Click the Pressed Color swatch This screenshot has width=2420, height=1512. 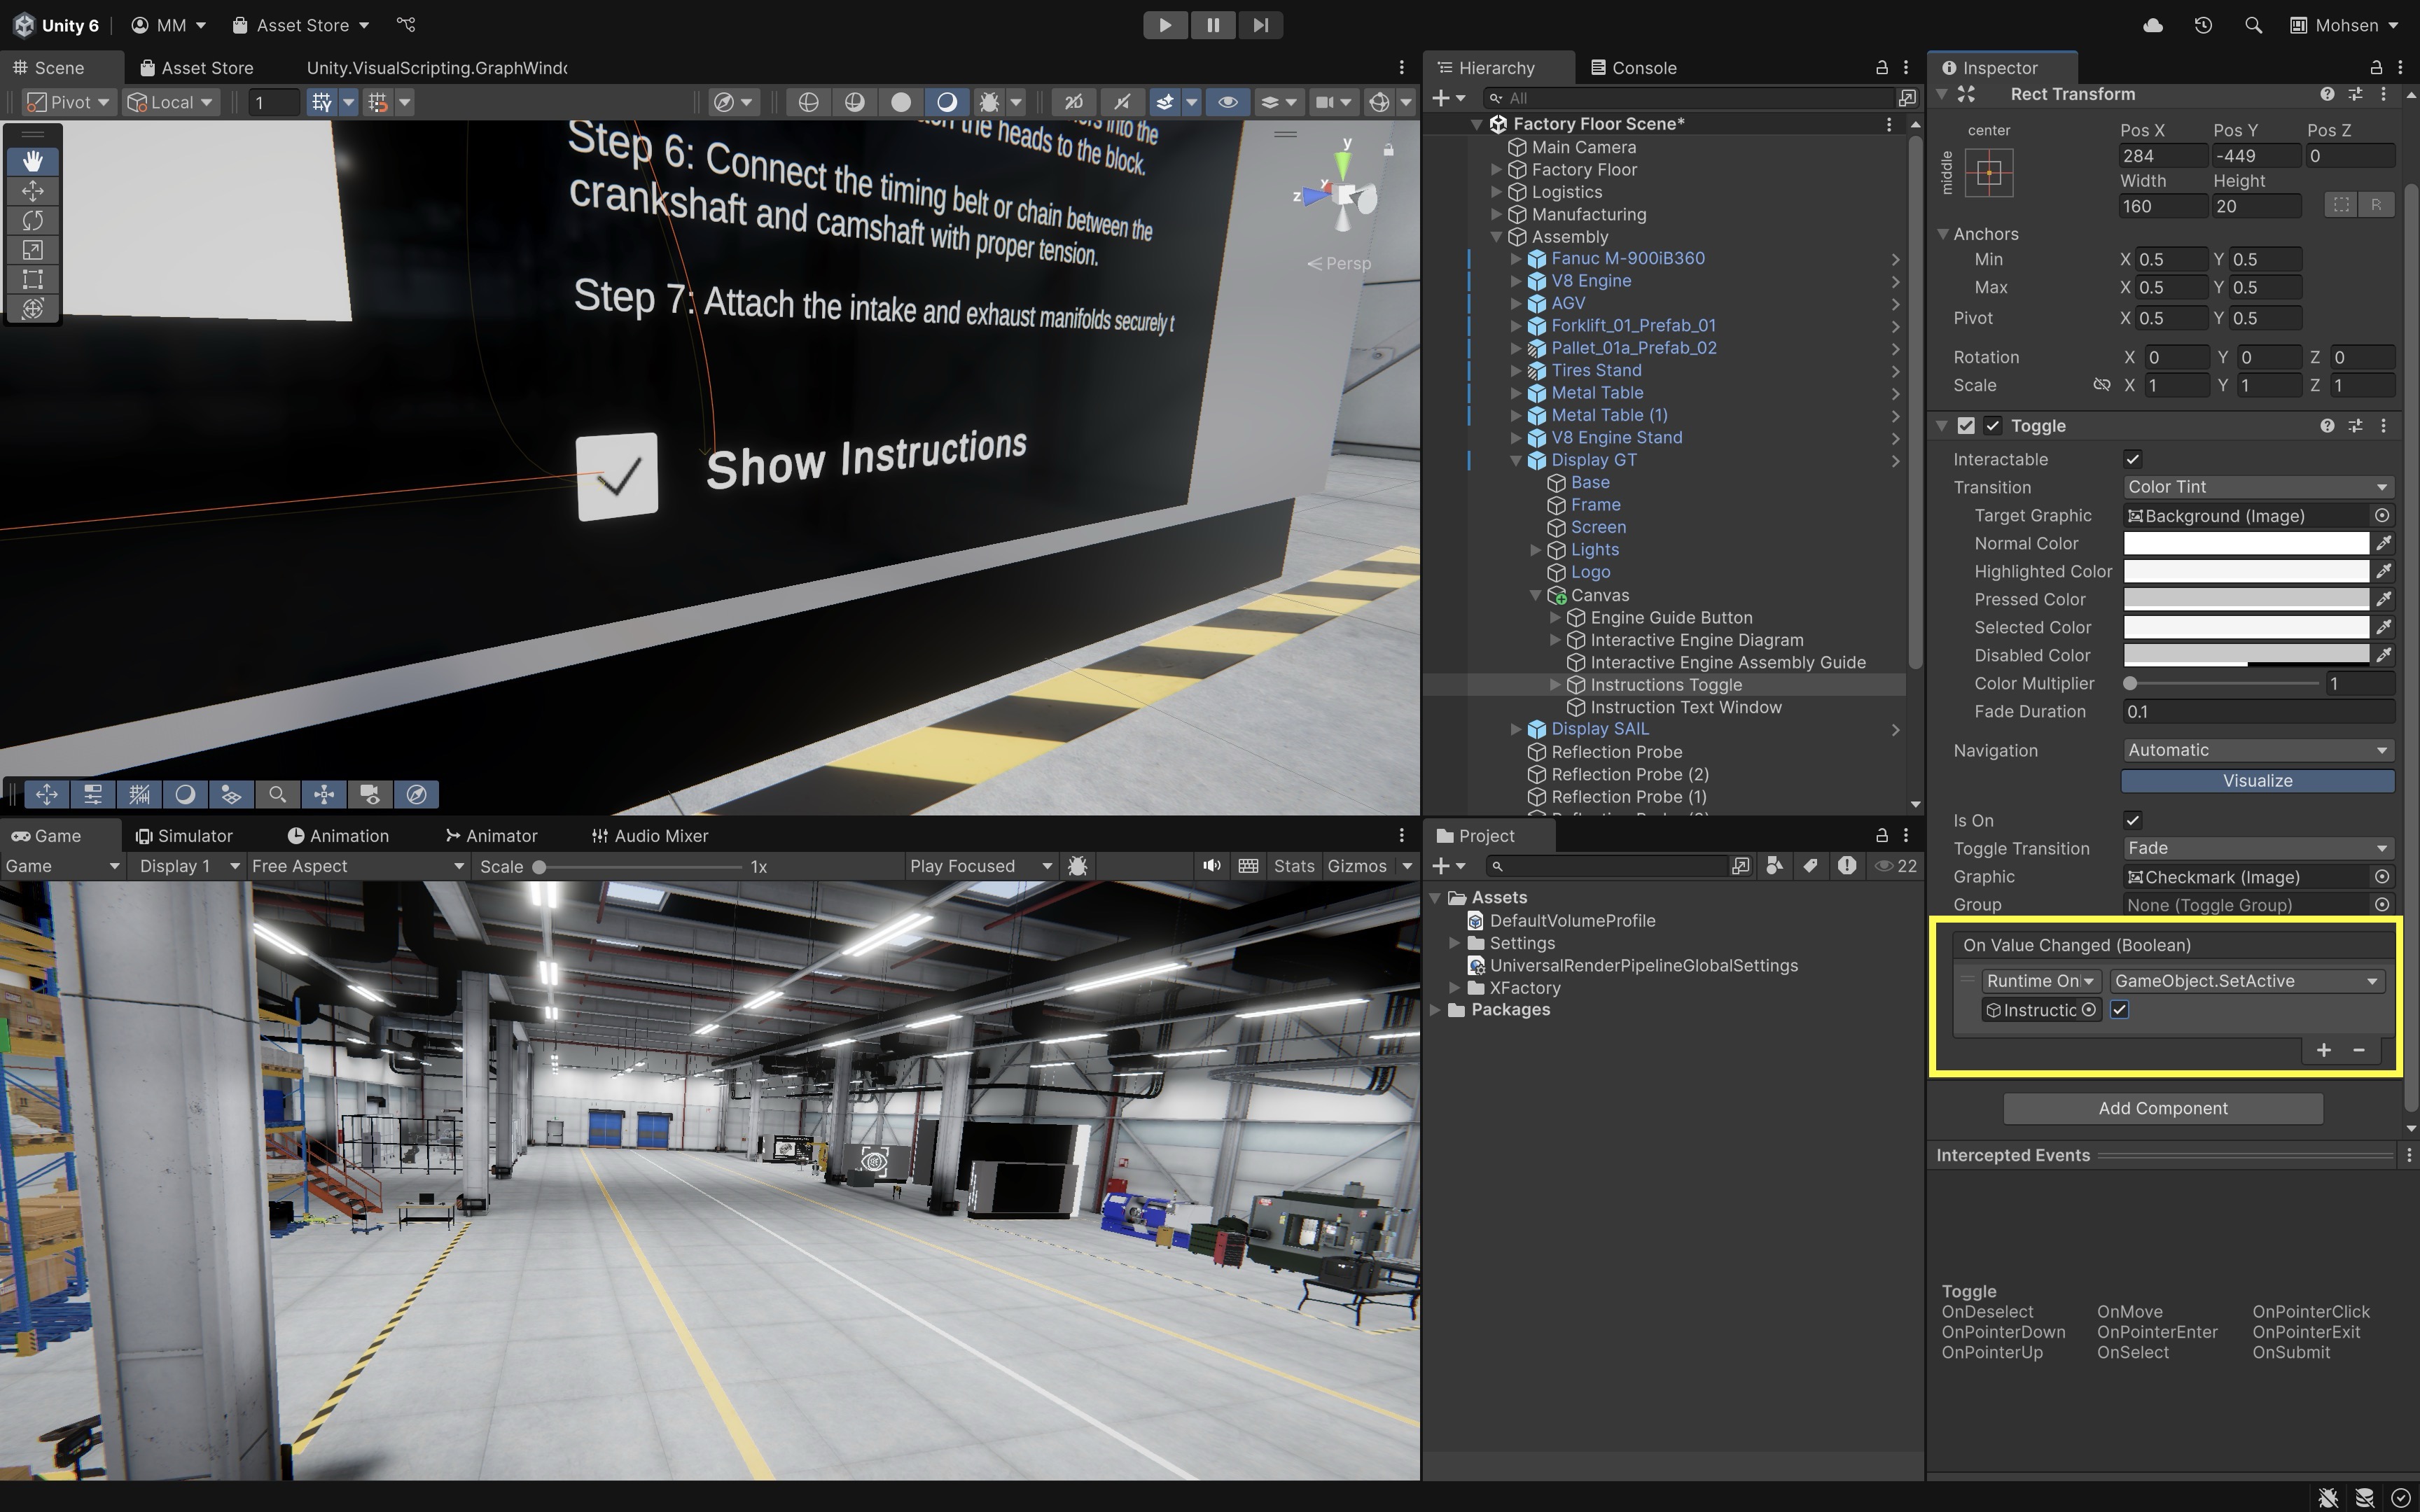2245,599
